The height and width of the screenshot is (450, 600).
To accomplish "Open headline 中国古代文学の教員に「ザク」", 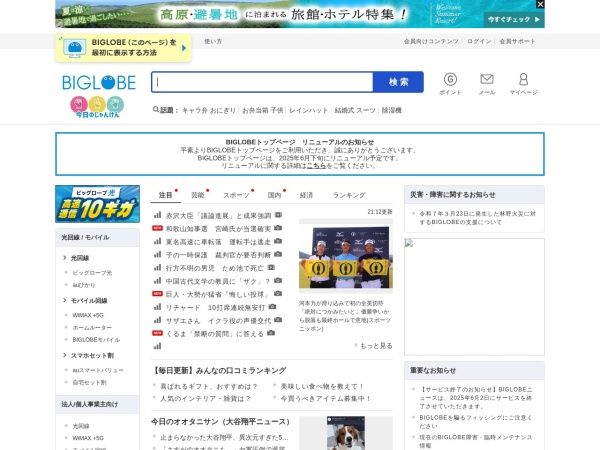I will pos(218,281).
